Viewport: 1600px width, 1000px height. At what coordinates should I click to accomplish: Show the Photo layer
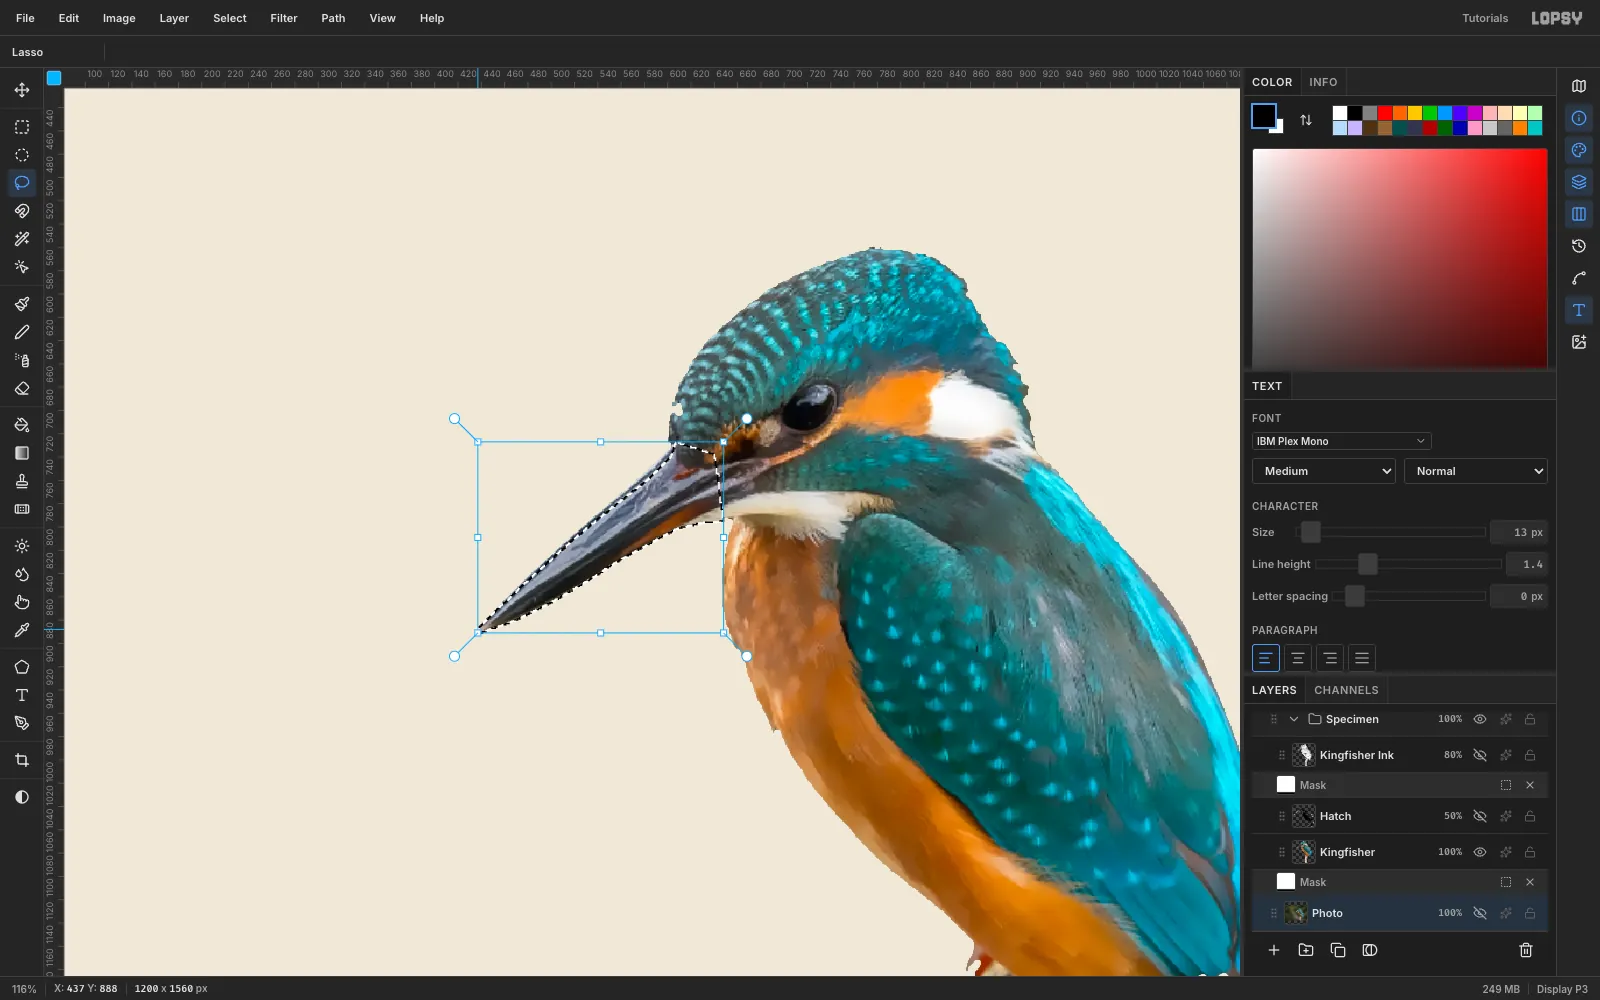1480,913
